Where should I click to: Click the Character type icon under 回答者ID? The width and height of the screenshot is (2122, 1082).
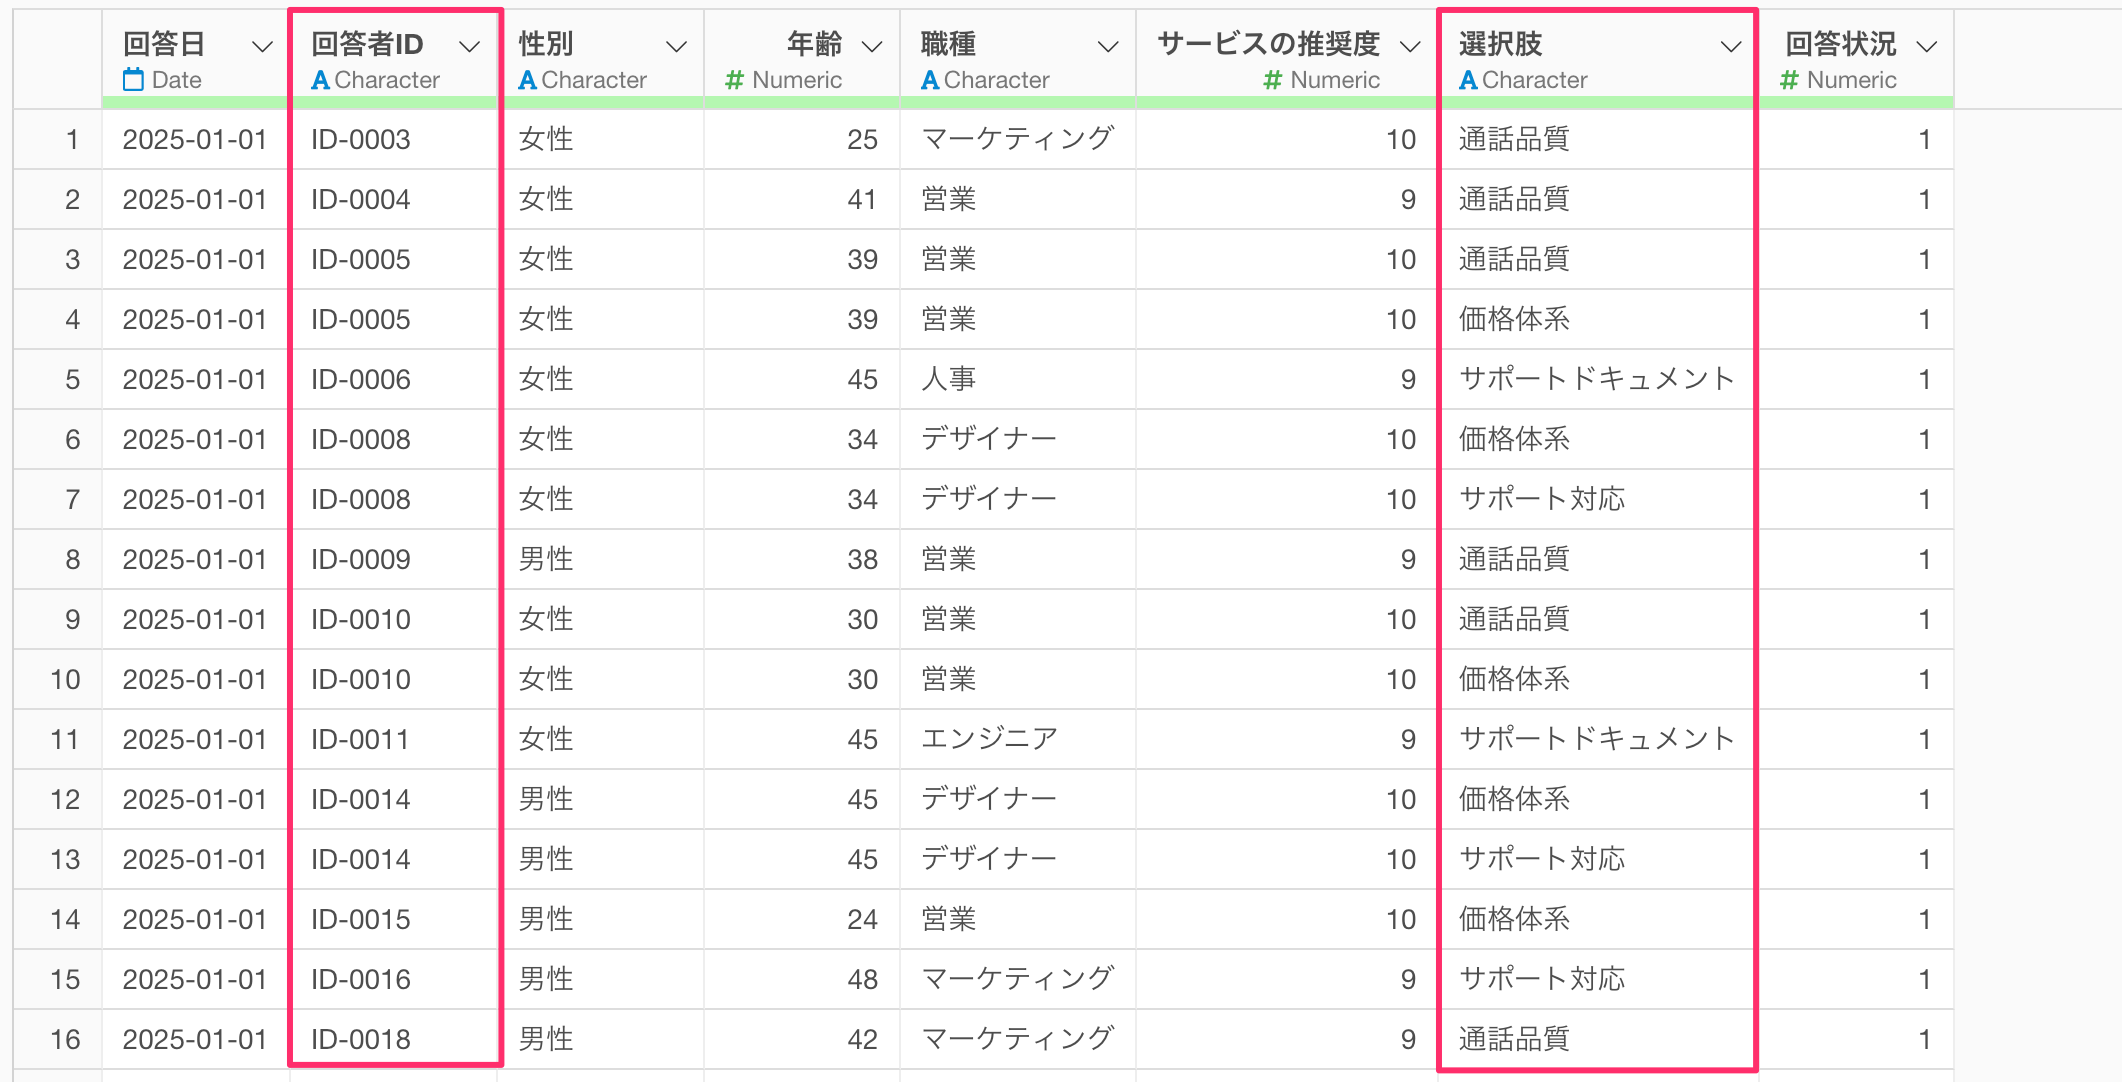click(320, 80)
